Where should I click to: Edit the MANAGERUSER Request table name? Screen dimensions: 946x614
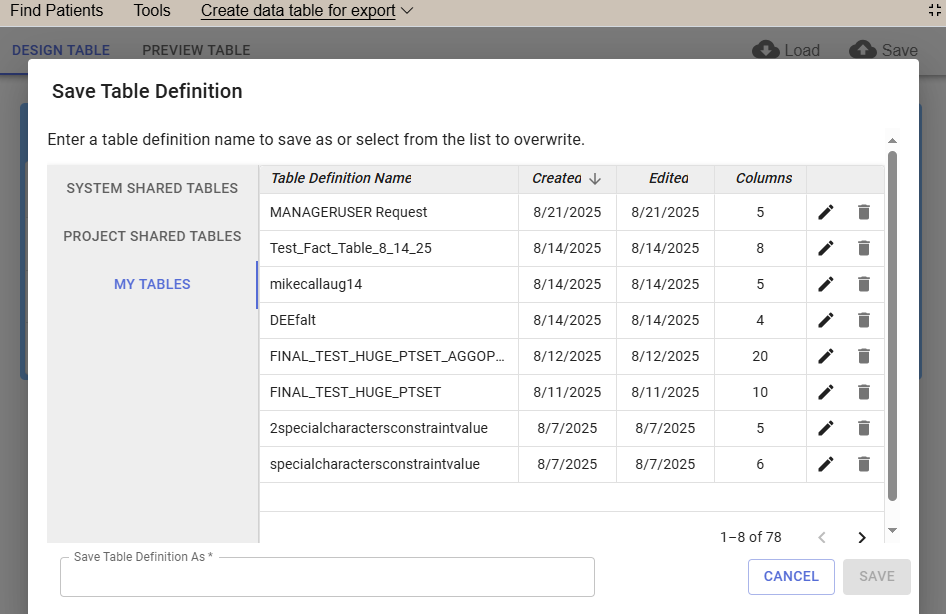(825, 212)
